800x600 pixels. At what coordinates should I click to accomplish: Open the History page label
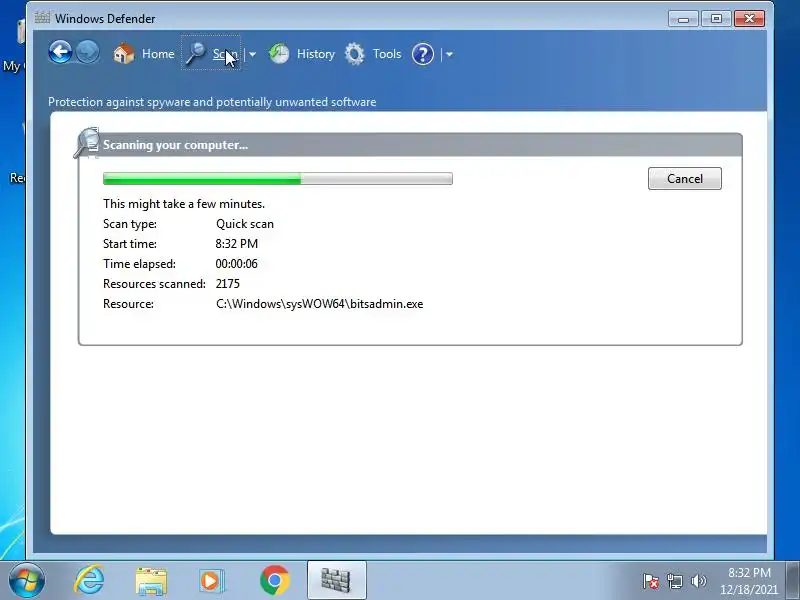[x=316, y=54]
